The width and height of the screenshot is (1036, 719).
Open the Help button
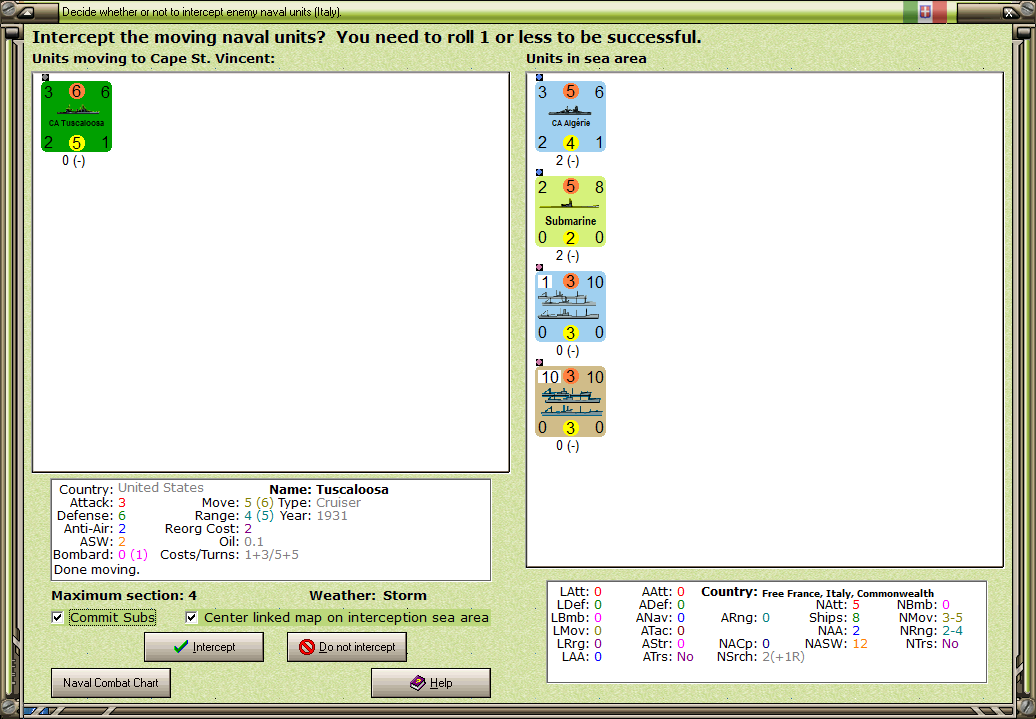pos(431,683)
